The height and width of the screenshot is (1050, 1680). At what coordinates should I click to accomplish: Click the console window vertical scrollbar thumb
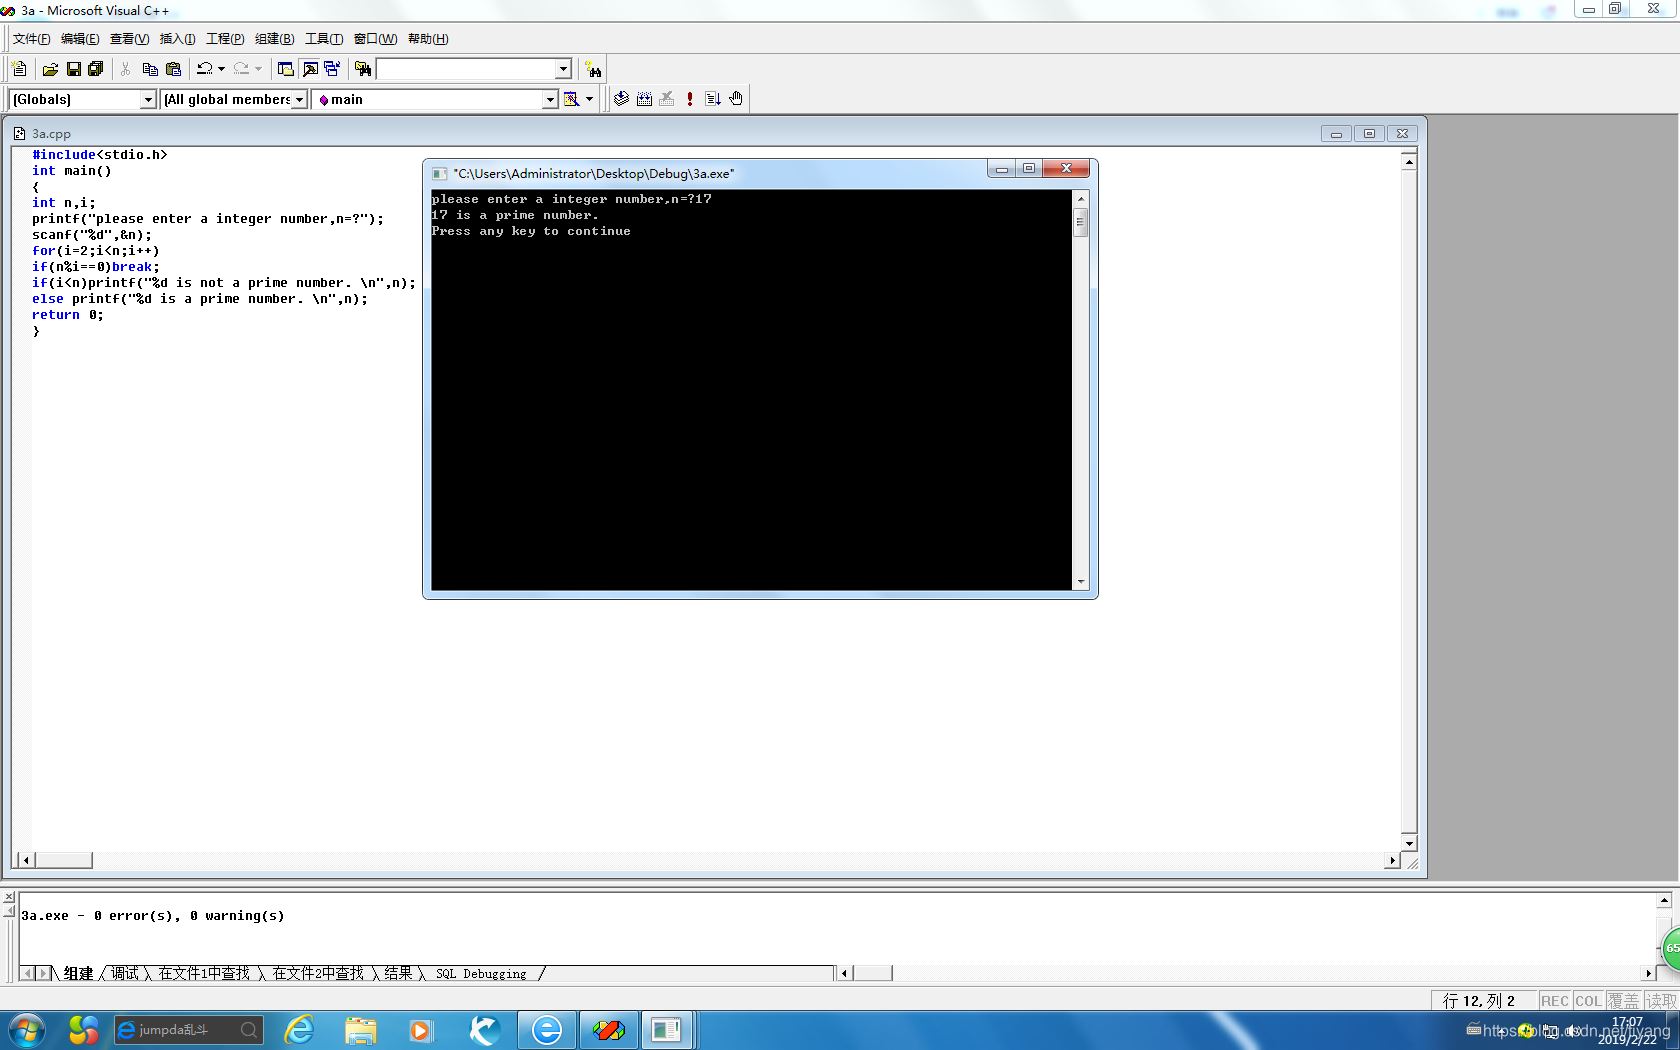(1080, 222)
